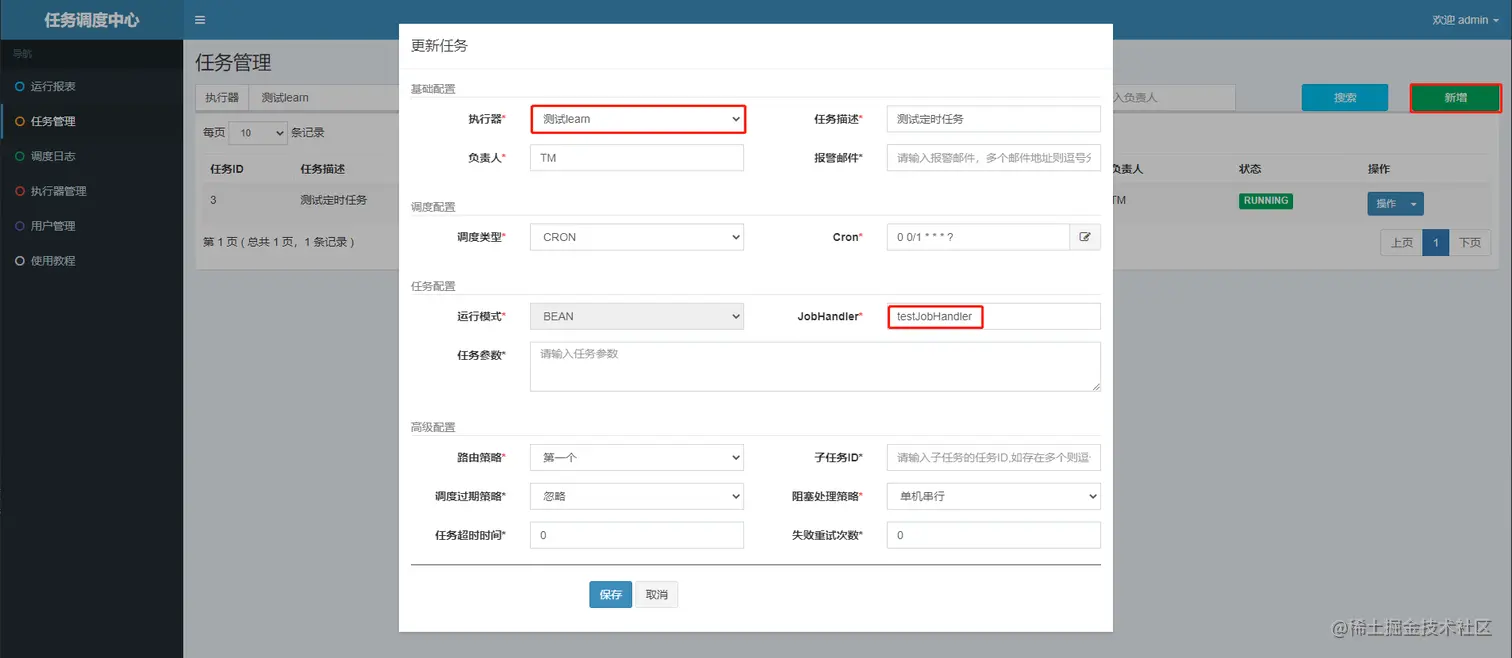
Task: Focus the 任务描述 input field
Action: click(x=994, y=119)
